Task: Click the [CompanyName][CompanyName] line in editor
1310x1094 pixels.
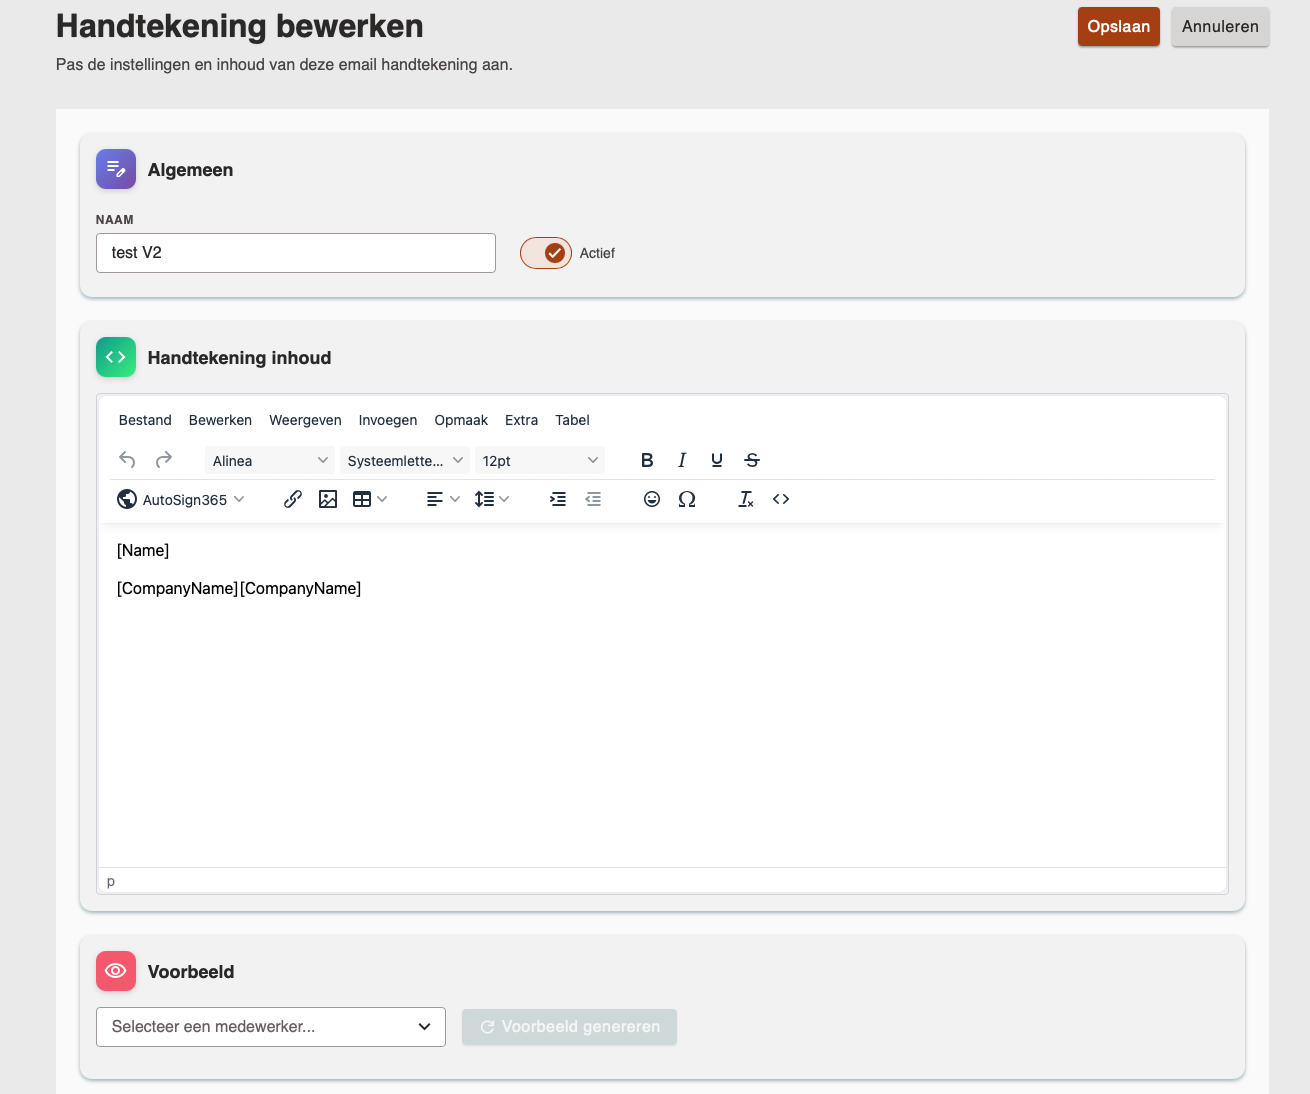Action: [239, 589]
